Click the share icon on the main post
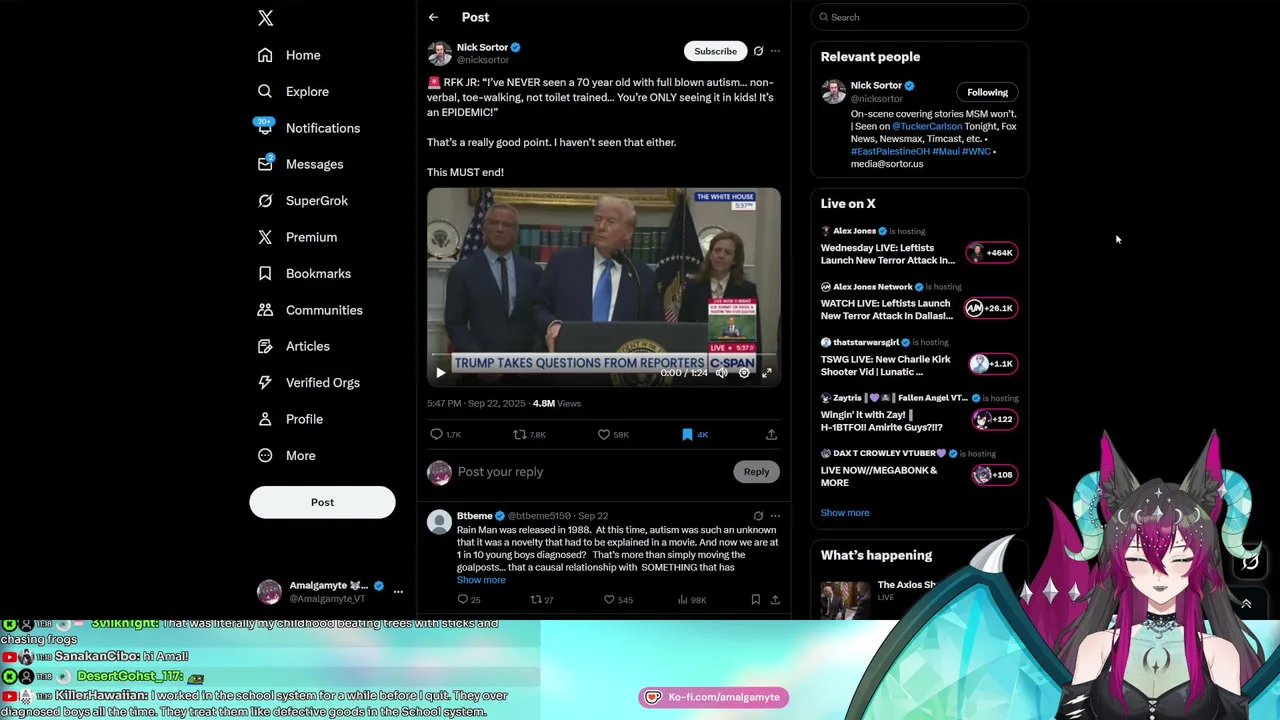1280x720 pixels. point(771,435)
